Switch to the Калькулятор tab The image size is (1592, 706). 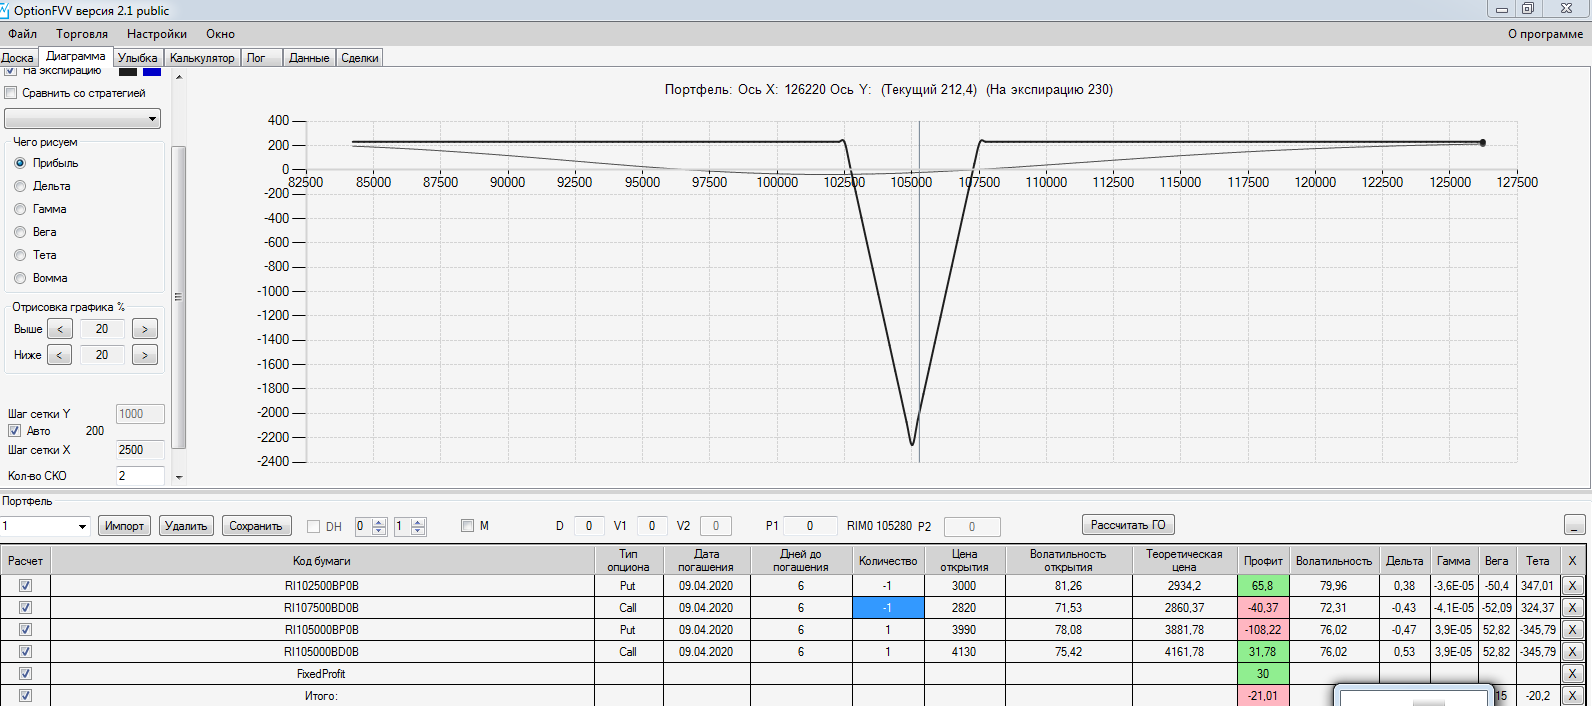(202, 58)
